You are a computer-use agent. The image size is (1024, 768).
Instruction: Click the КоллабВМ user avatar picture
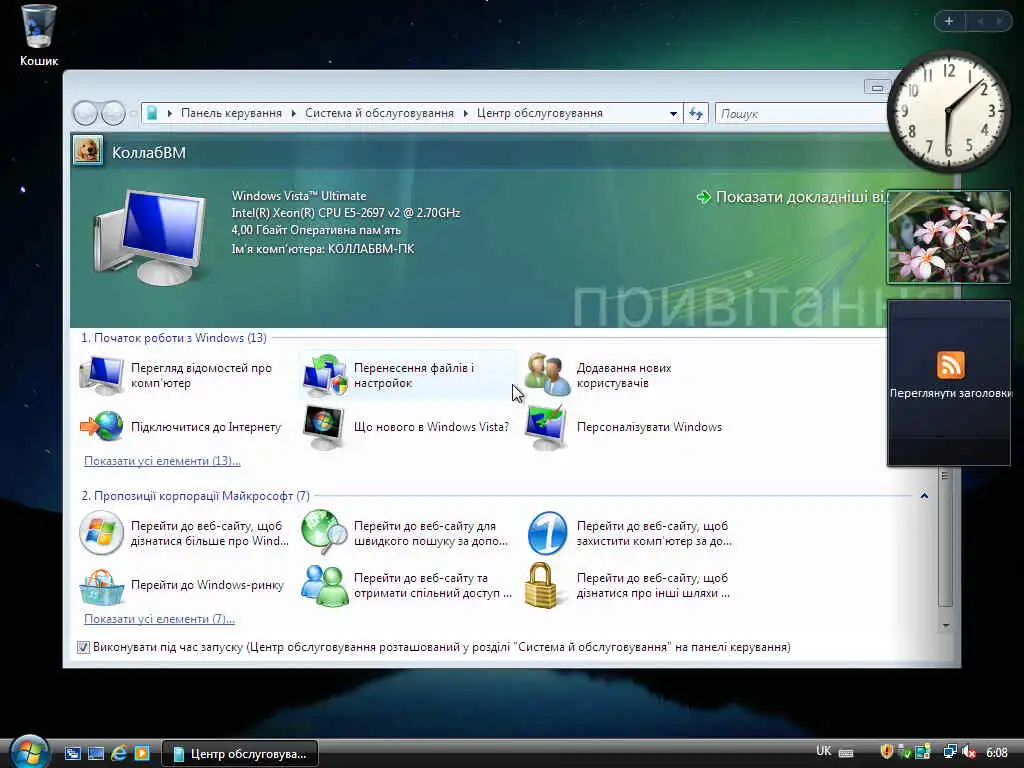click(88, 150)
